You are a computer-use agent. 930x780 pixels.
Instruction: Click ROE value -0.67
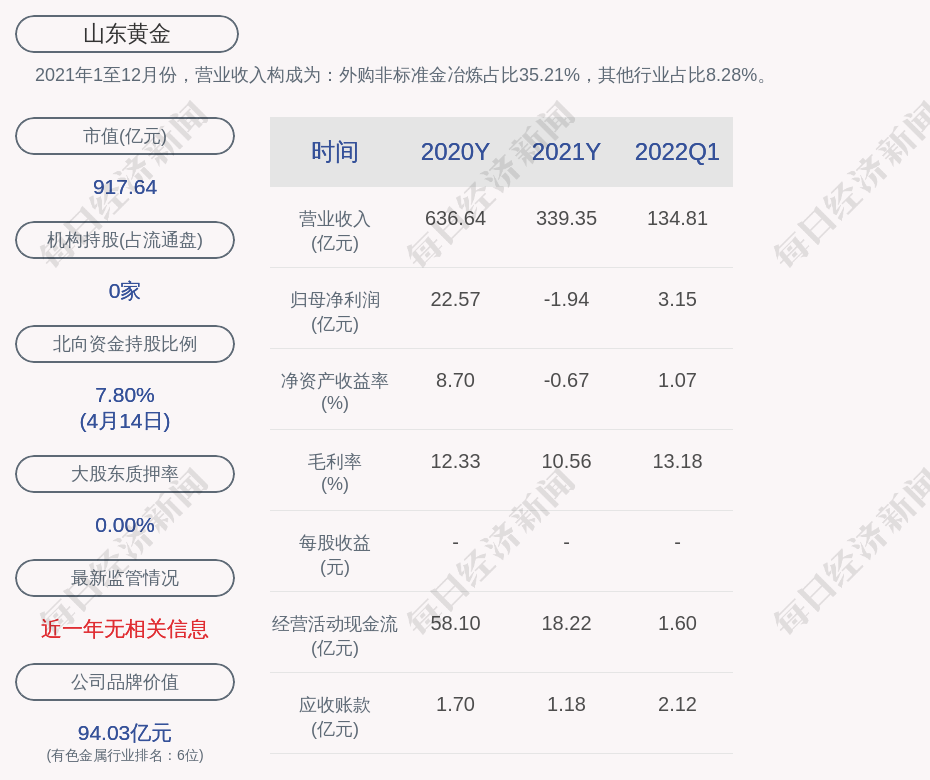[x=566, y=380]
